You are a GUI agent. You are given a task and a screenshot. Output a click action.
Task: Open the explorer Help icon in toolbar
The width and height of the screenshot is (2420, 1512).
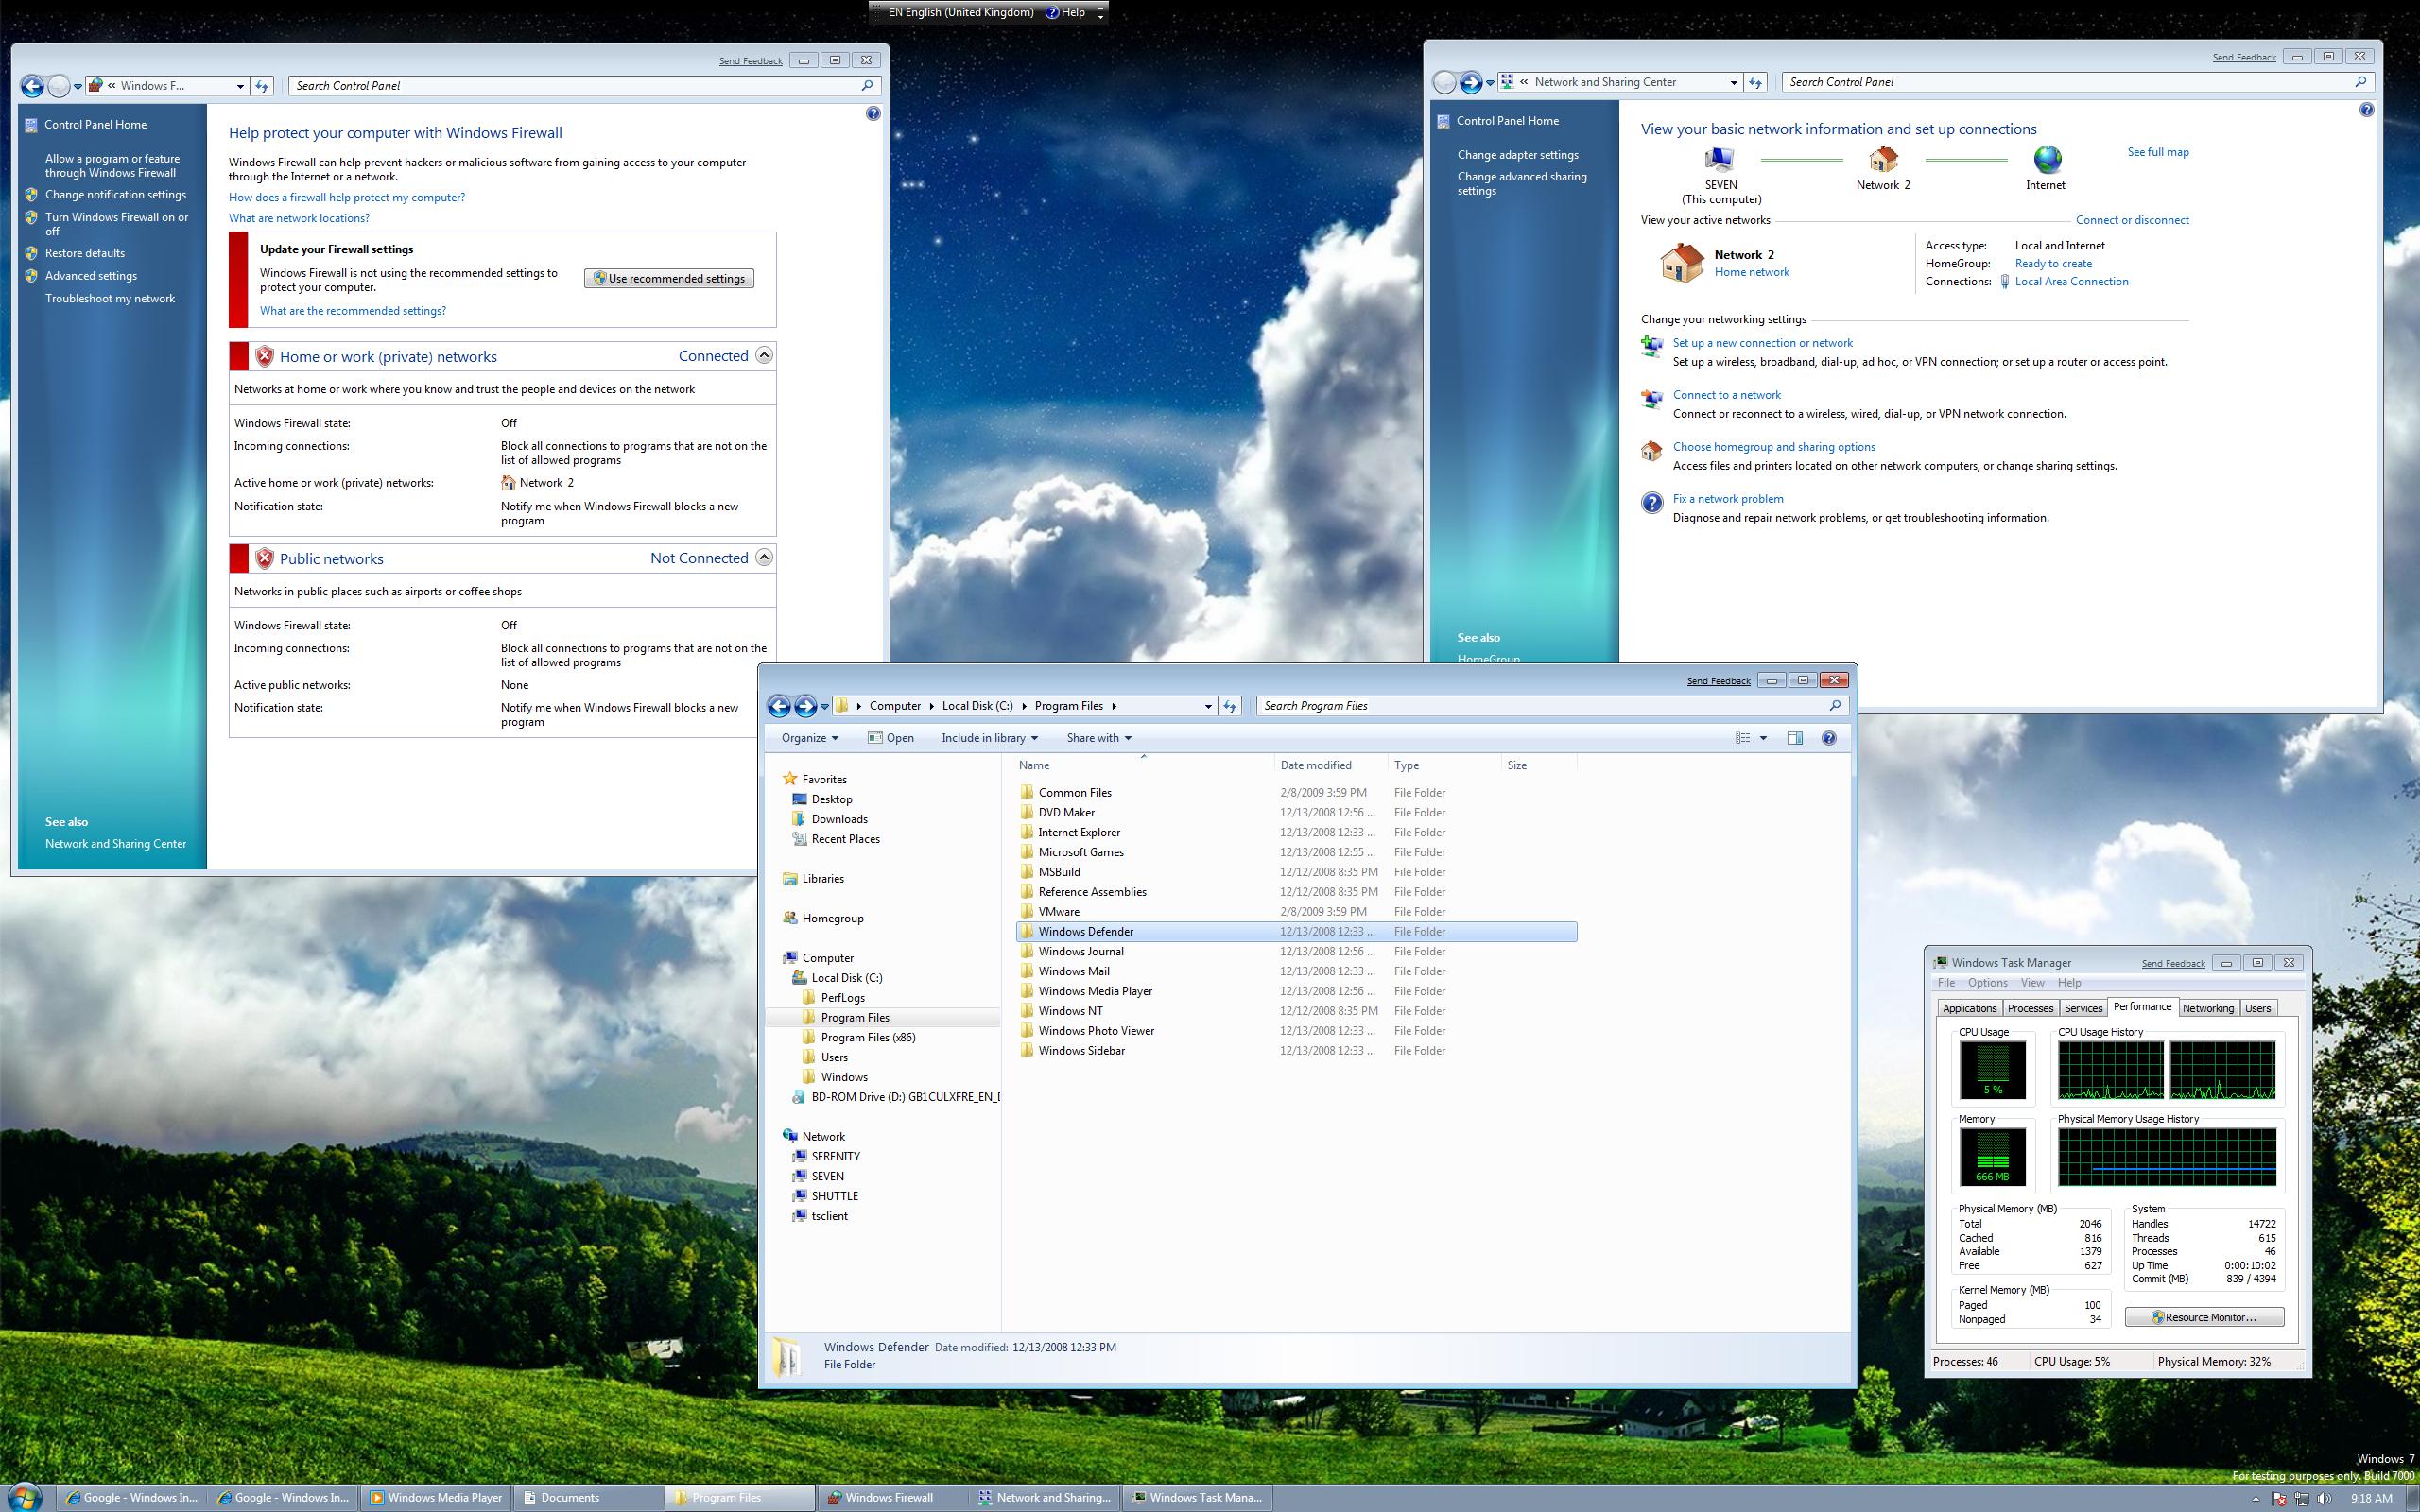(x=1829, y=738)
